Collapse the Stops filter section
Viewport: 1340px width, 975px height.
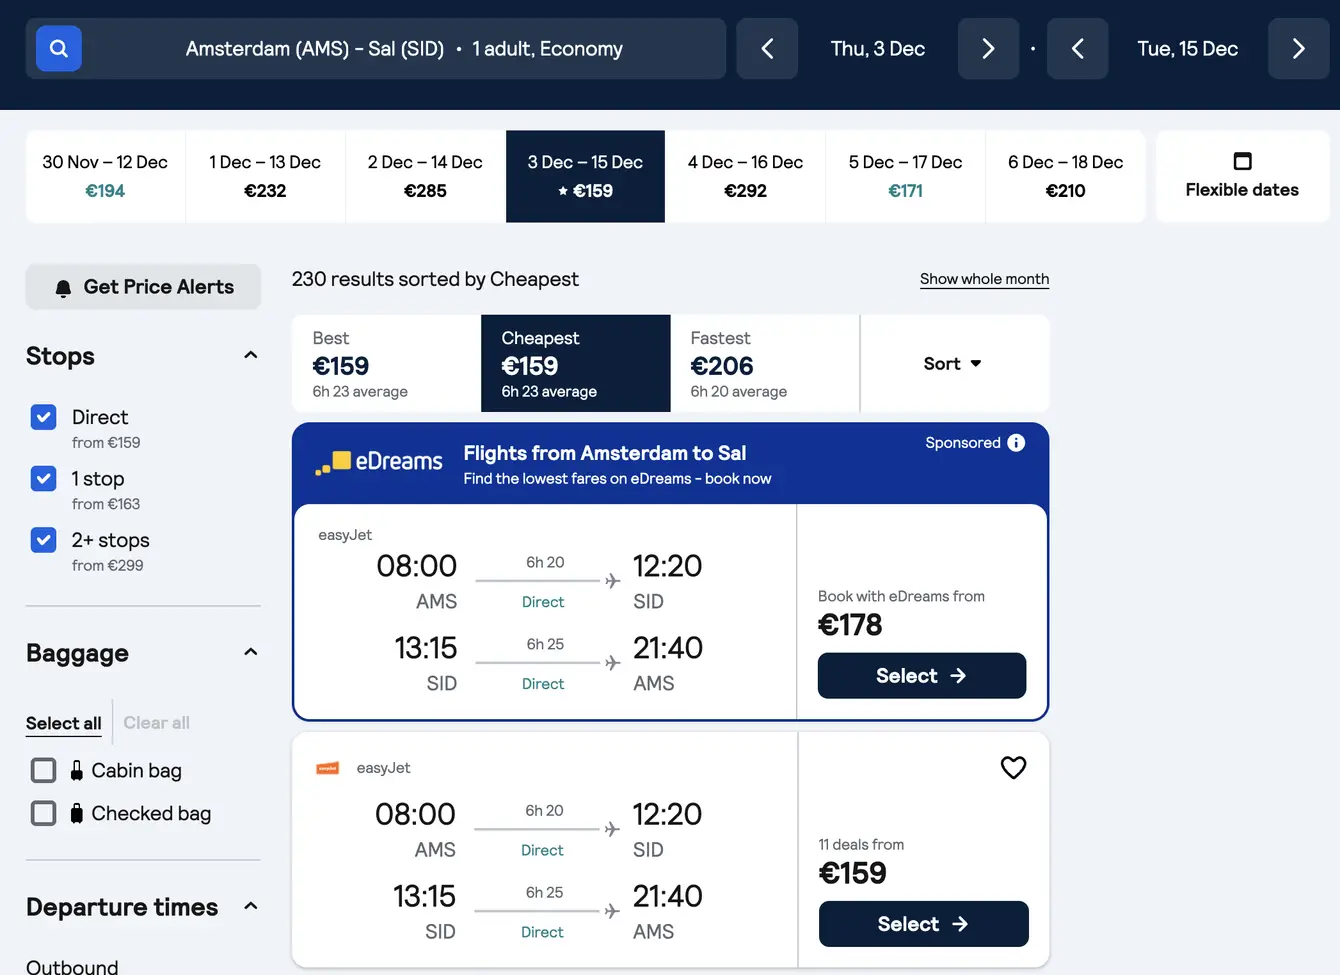pyautogui.click(x=250, y=355)
